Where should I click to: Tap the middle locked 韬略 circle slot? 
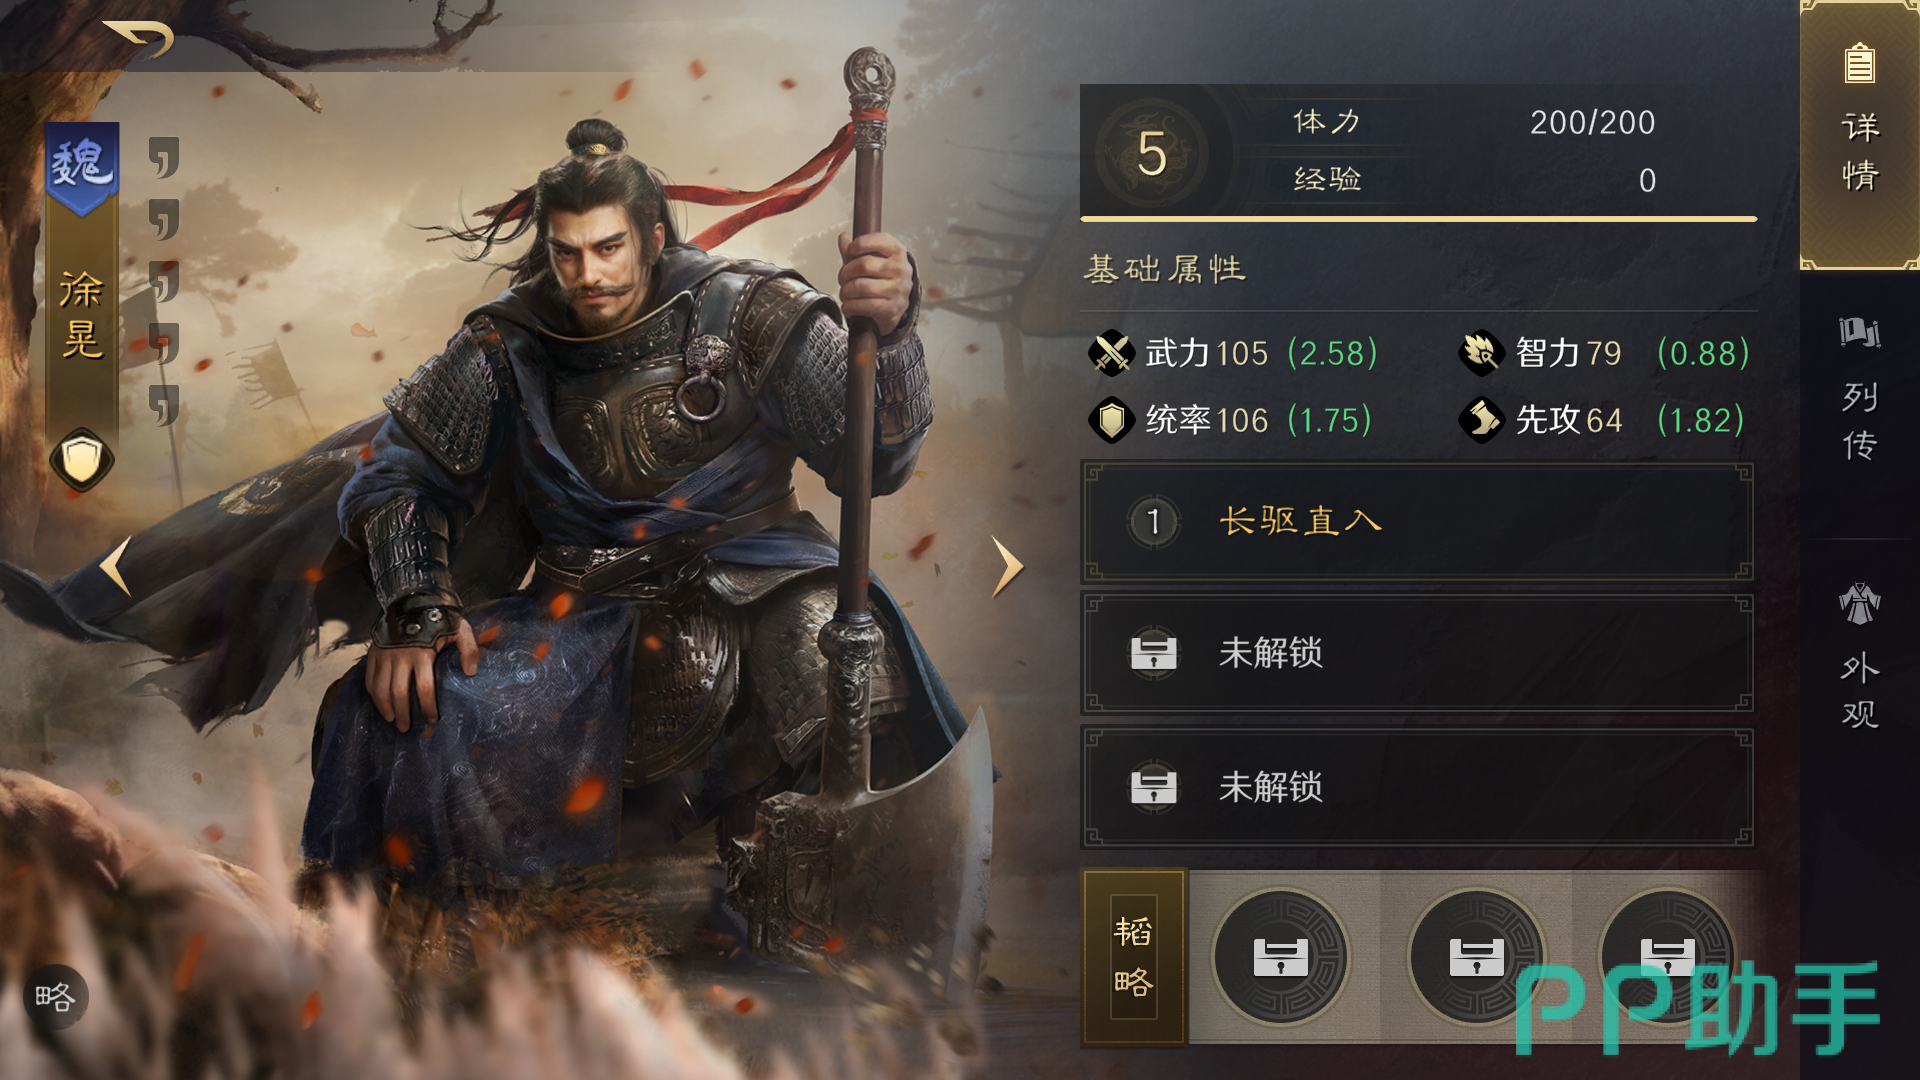coord(1476,957)
